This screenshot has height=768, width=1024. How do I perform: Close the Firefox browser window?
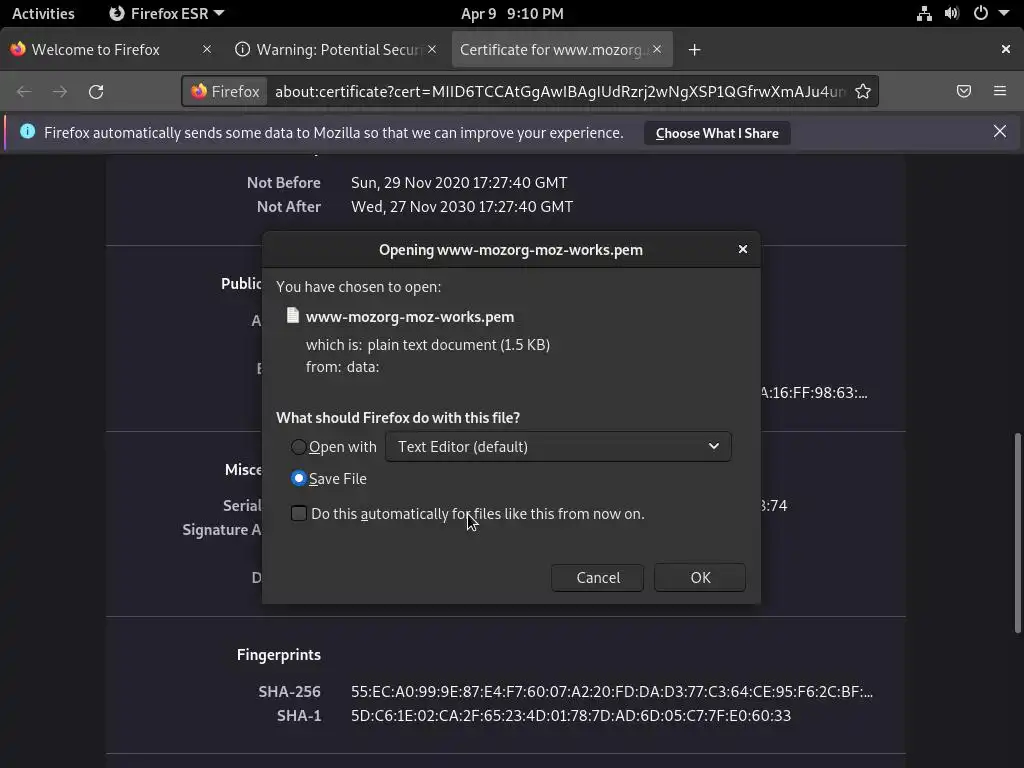coord(1006,49)
